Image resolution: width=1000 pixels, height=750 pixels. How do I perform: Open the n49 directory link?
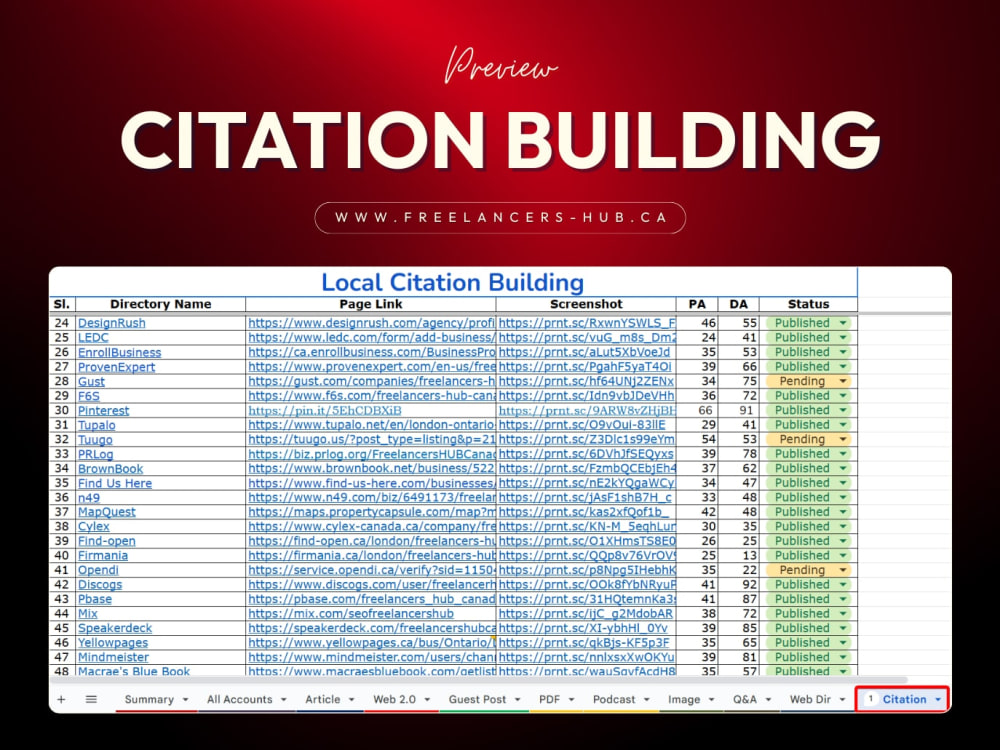click(89, 497)
